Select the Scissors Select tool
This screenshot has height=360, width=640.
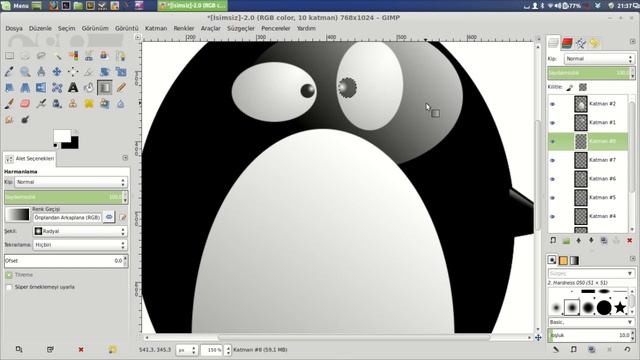coord(89,56)
